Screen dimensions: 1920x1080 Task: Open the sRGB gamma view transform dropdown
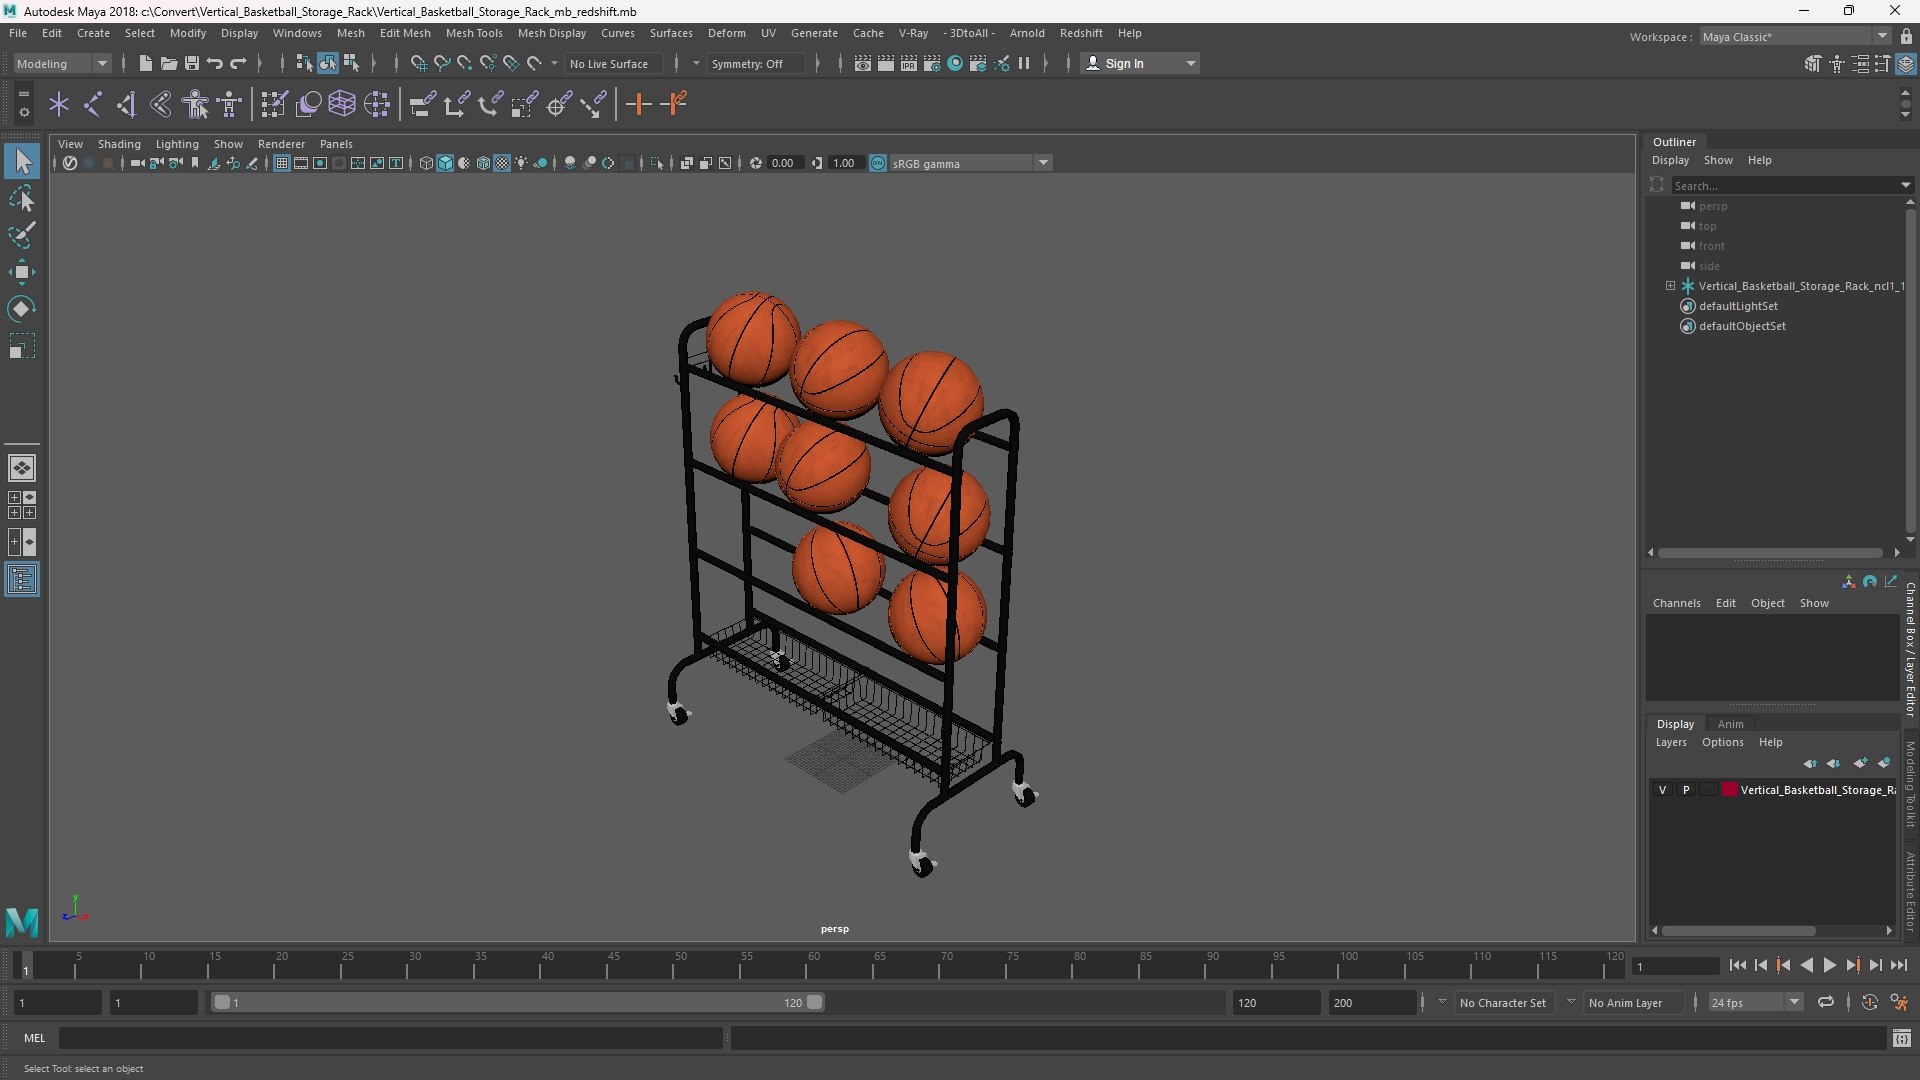click(x=970, y=163)
